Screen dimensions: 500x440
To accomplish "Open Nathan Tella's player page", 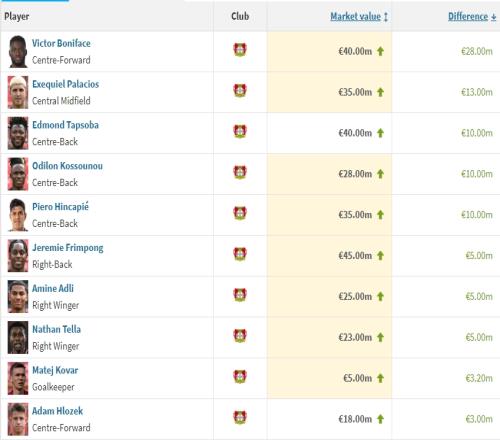I will [56, 329].
